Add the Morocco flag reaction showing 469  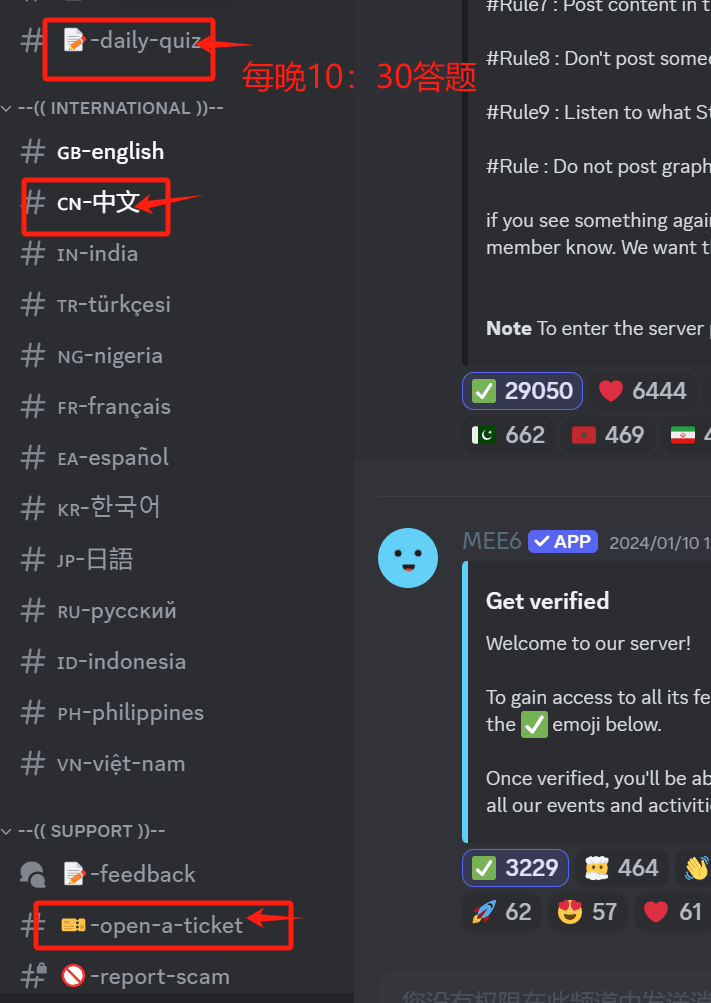pos(607,435)
